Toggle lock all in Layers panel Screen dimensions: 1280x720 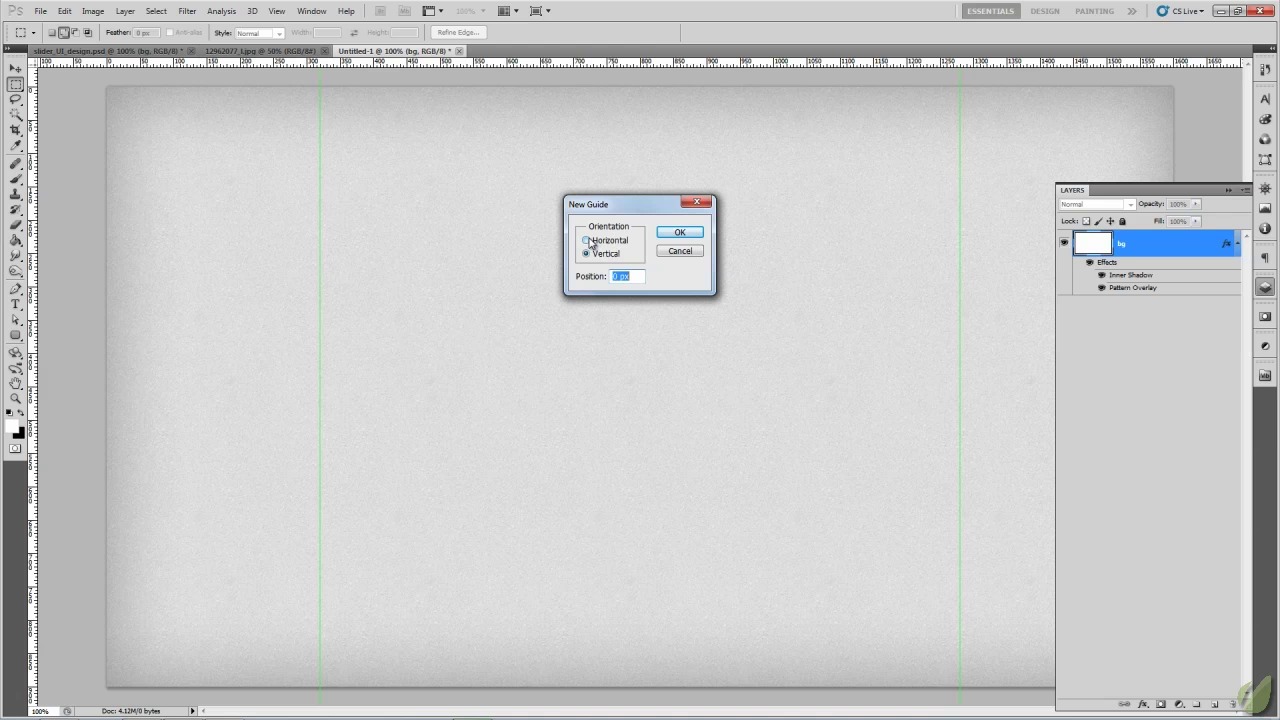coord(1122,222)
